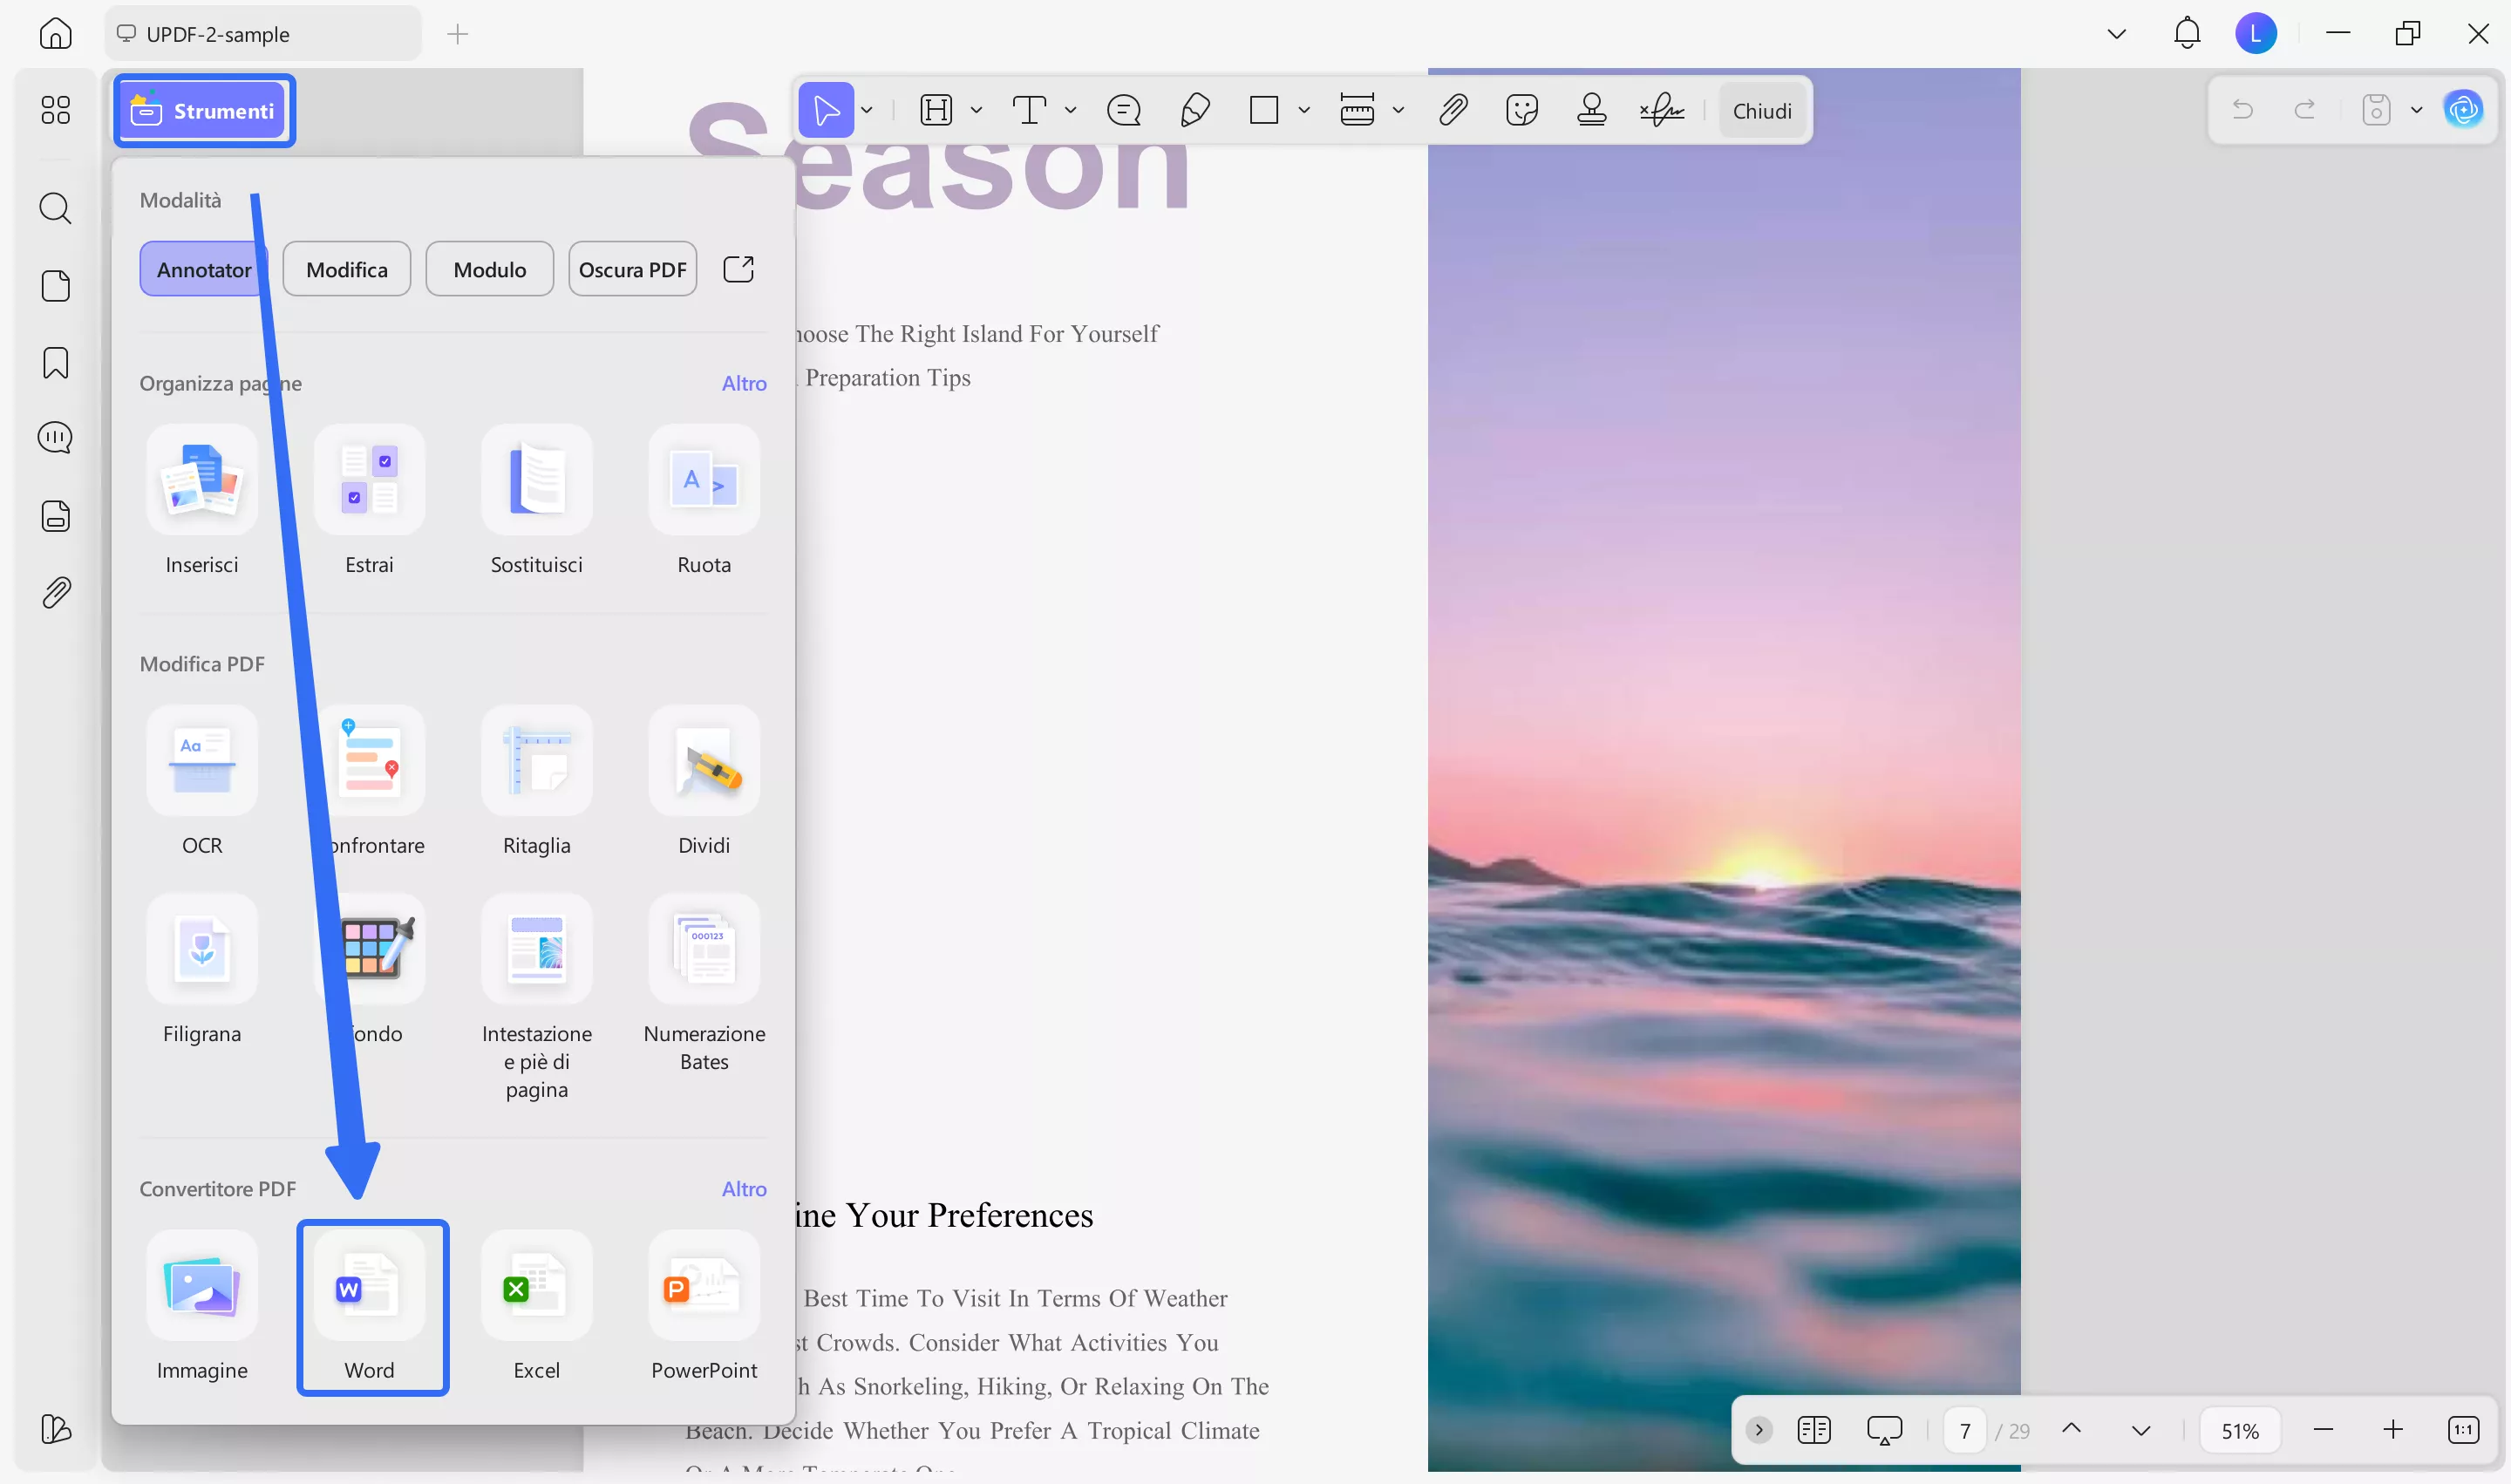Expand the text tool dropdown arrow
The height and width of the screenshot is (1484, 2511).
[1070, 110]
